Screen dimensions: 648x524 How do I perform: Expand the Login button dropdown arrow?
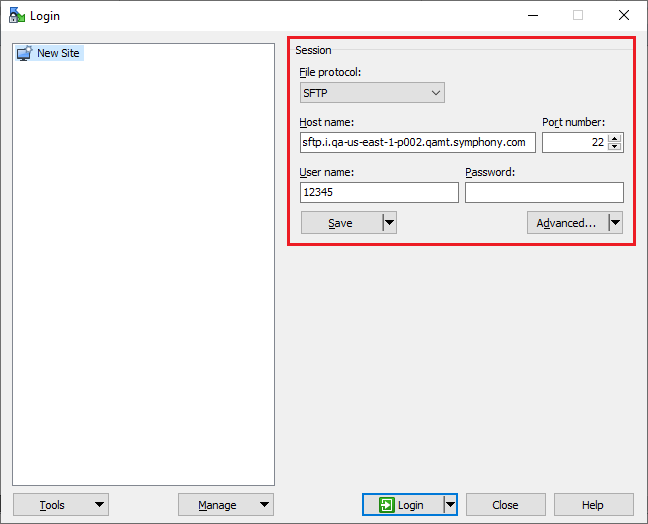coord(450,504)
